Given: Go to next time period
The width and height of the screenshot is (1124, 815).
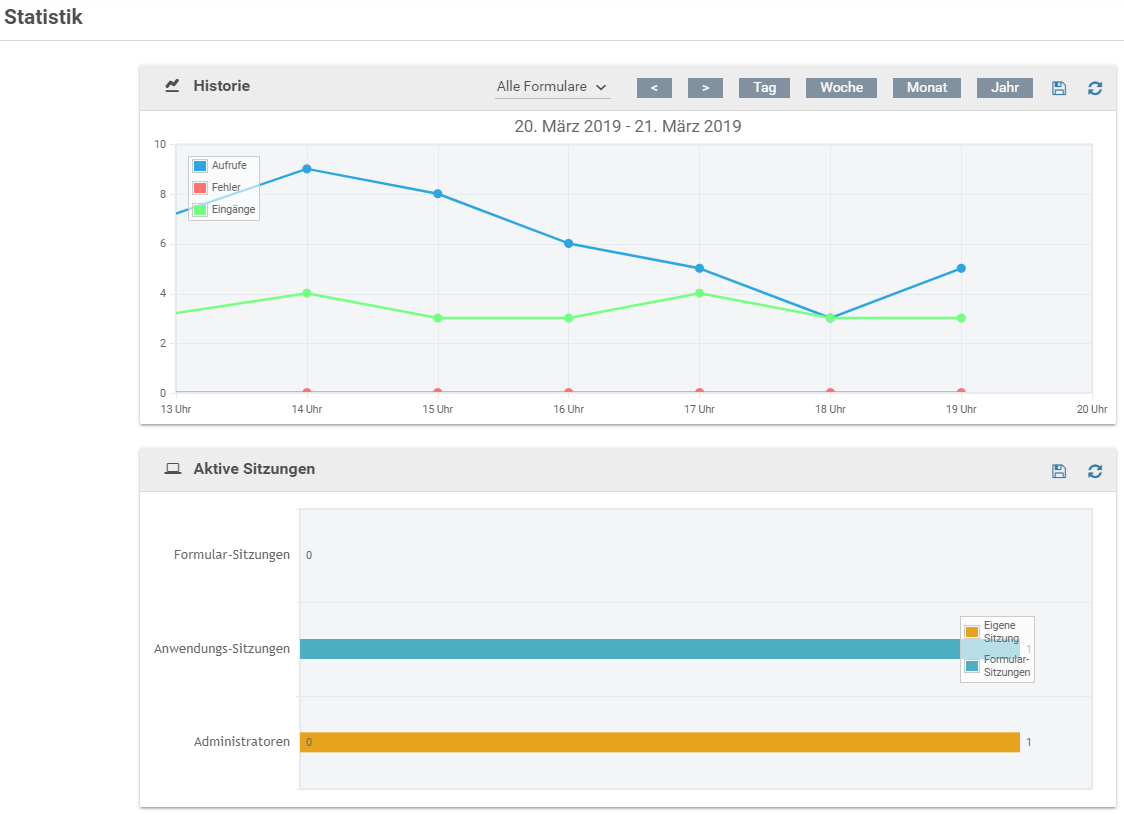Looking at the screenshot, I should (x=705, y=88).
